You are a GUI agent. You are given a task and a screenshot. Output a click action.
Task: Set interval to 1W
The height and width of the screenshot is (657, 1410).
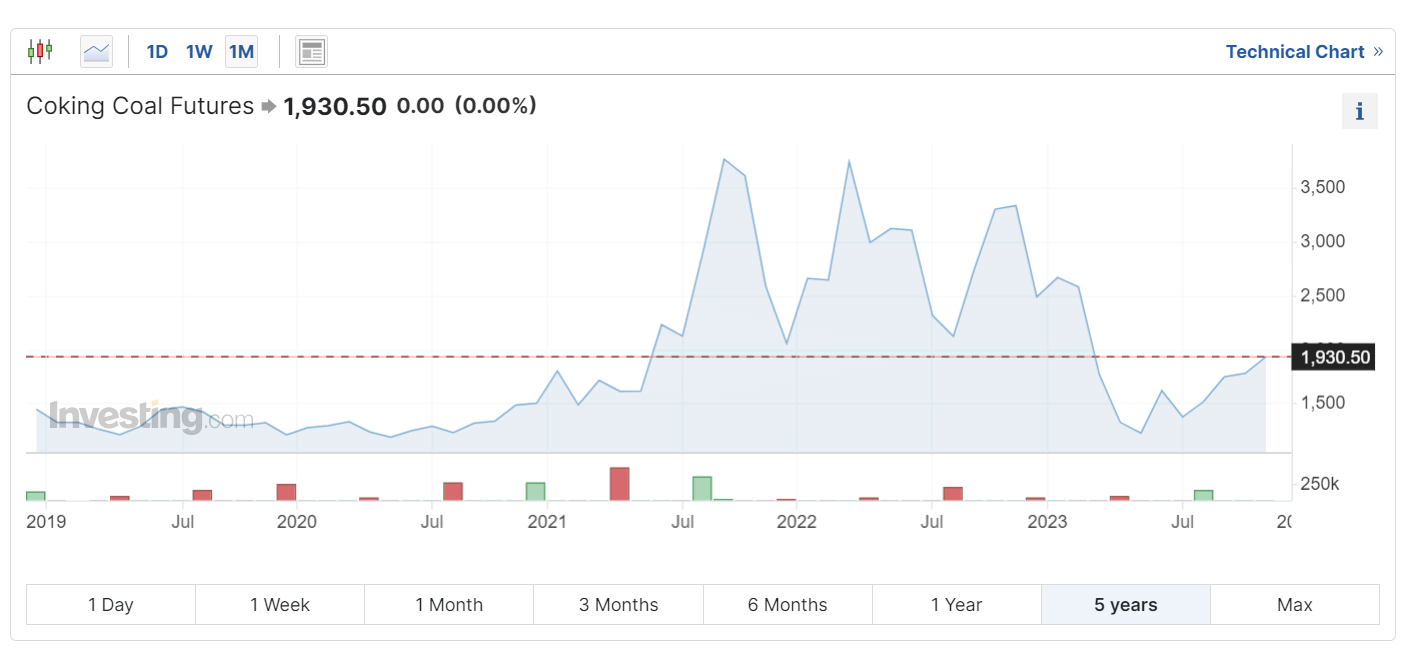[199, 51]
